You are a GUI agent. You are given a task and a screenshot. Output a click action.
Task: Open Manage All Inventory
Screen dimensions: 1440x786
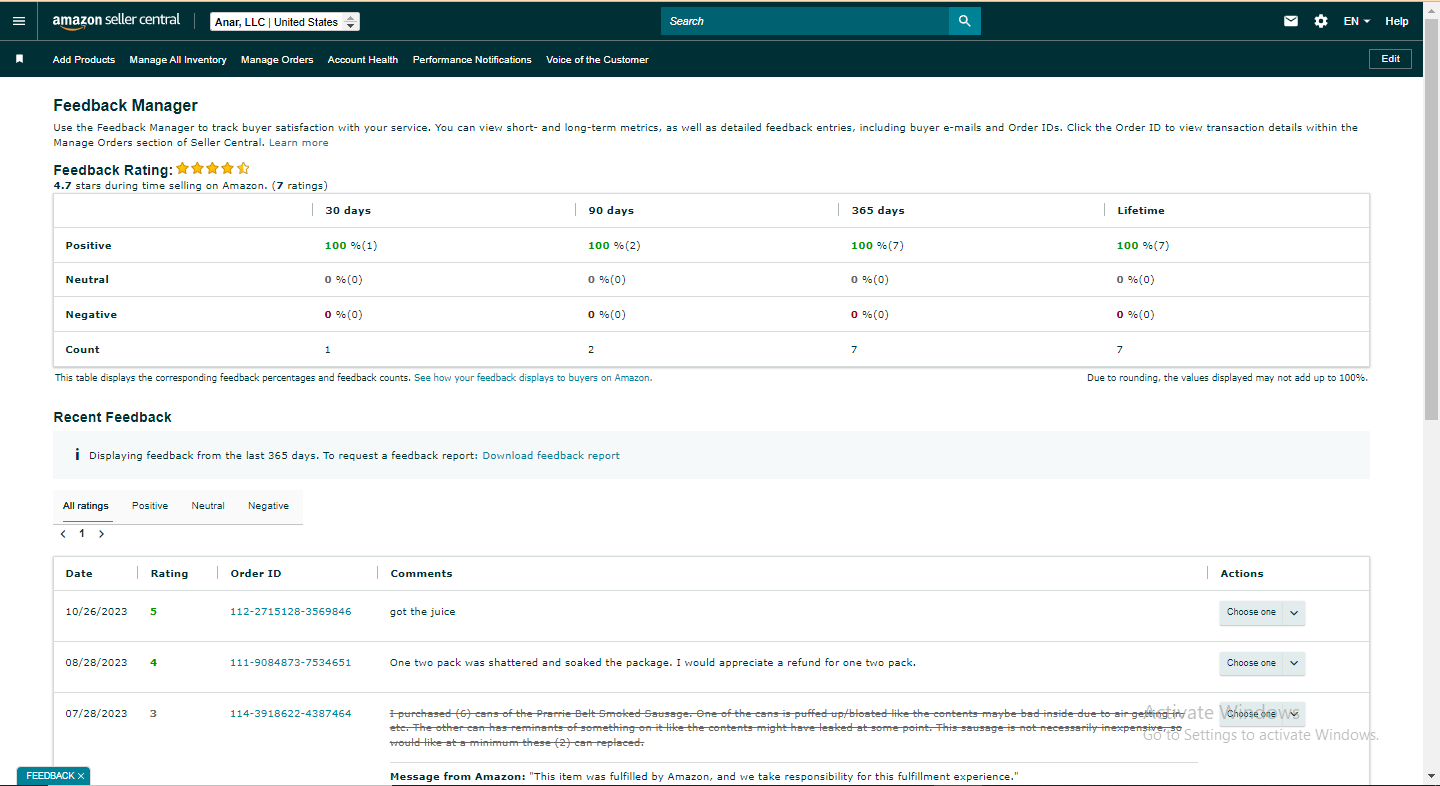click(x=178, y=60)
